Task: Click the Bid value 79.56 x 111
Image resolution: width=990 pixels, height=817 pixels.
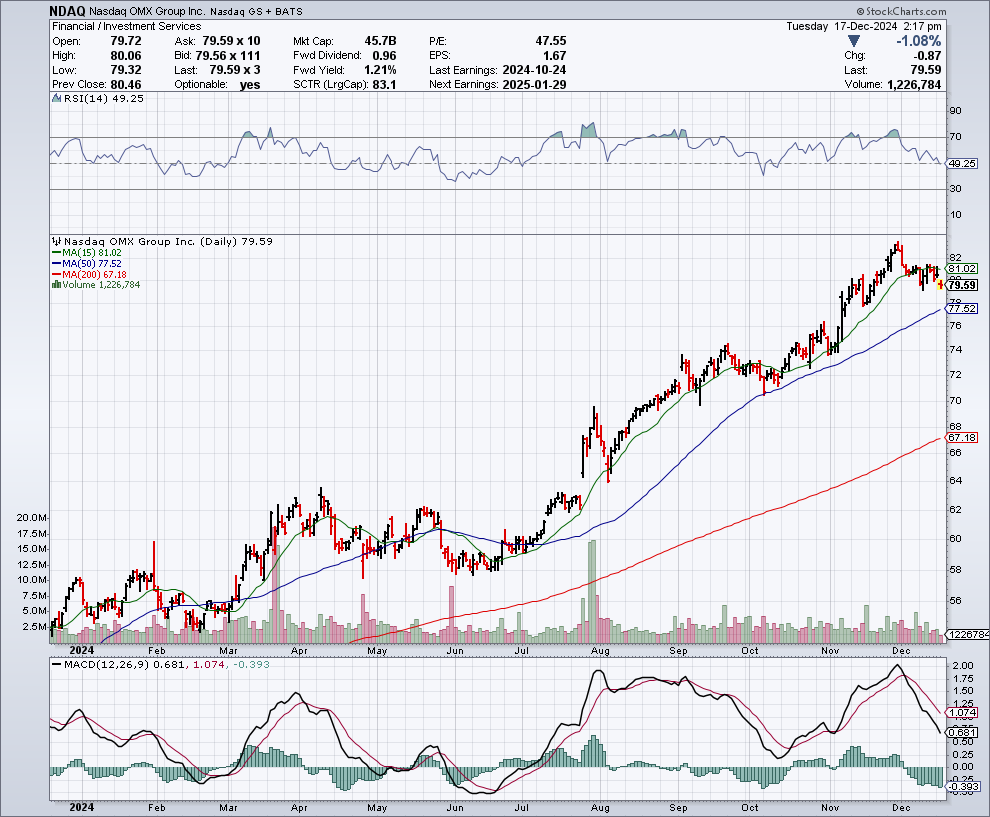Action: coord(227,56)
